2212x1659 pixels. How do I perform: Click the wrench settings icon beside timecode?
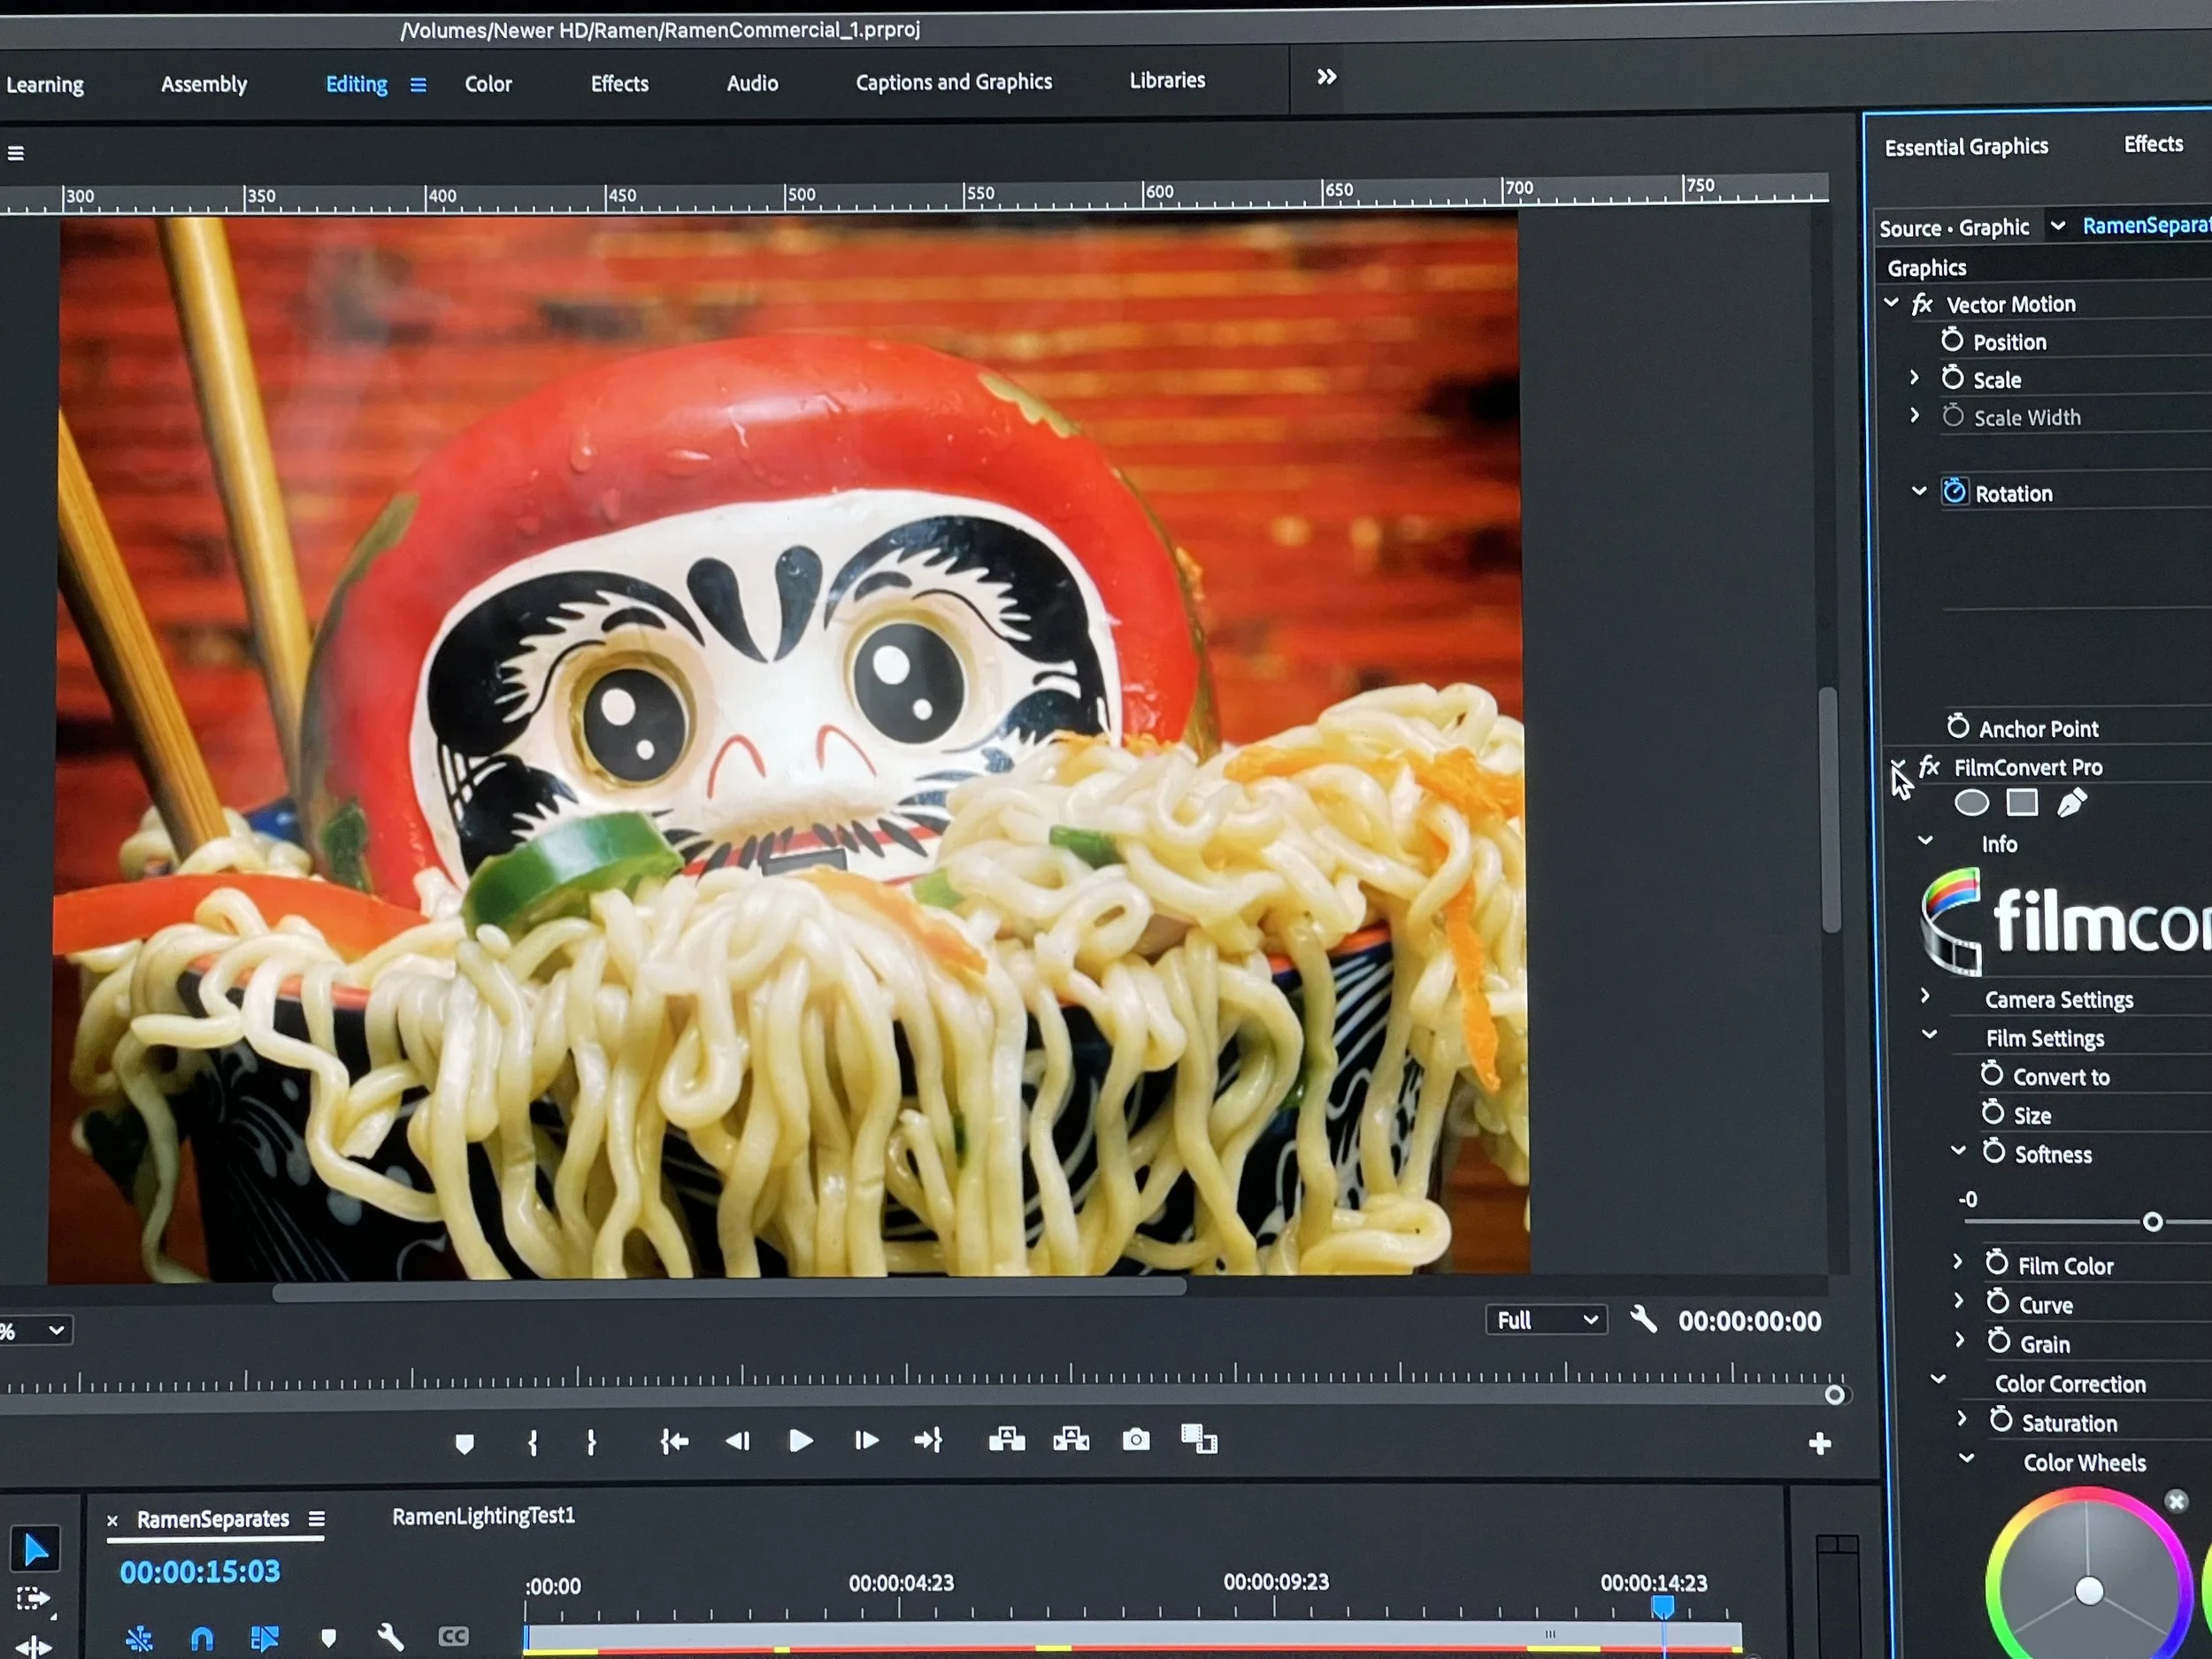click(1643, 1320)
